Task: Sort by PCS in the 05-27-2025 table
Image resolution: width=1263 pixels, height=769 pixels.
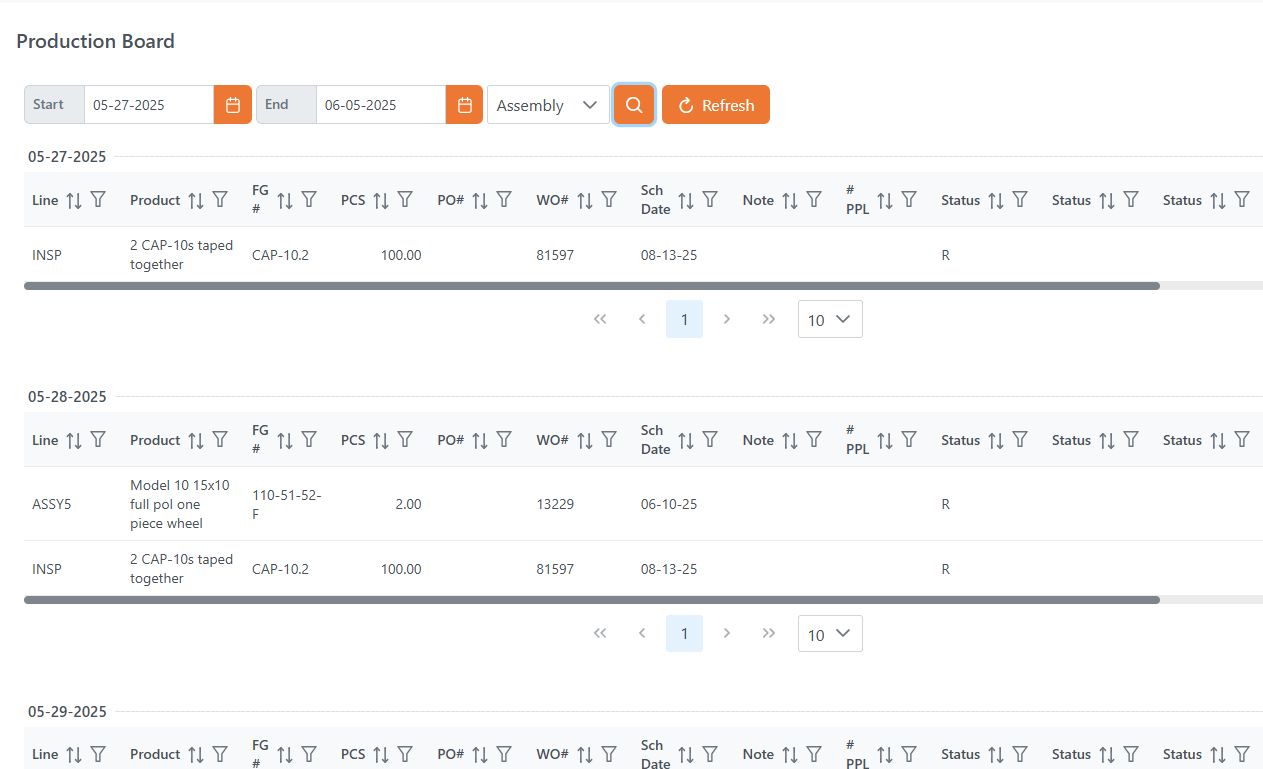Action: click(x=381, y=200)
